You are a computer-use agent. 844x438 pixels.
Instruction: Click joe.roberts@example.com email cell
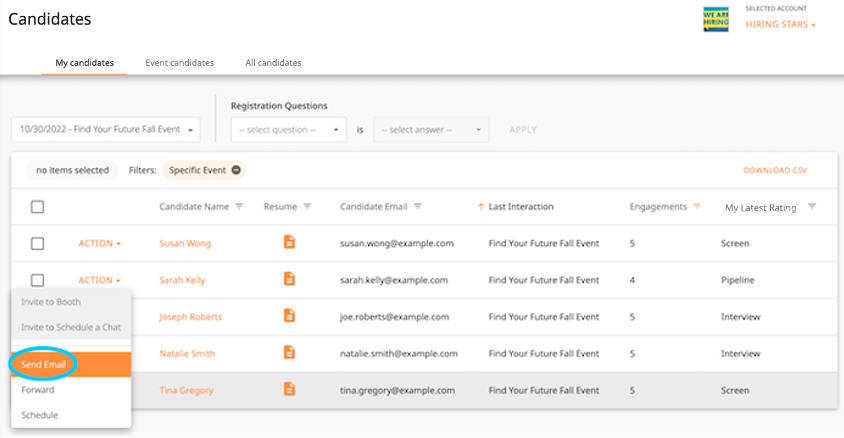click(394, 316)
